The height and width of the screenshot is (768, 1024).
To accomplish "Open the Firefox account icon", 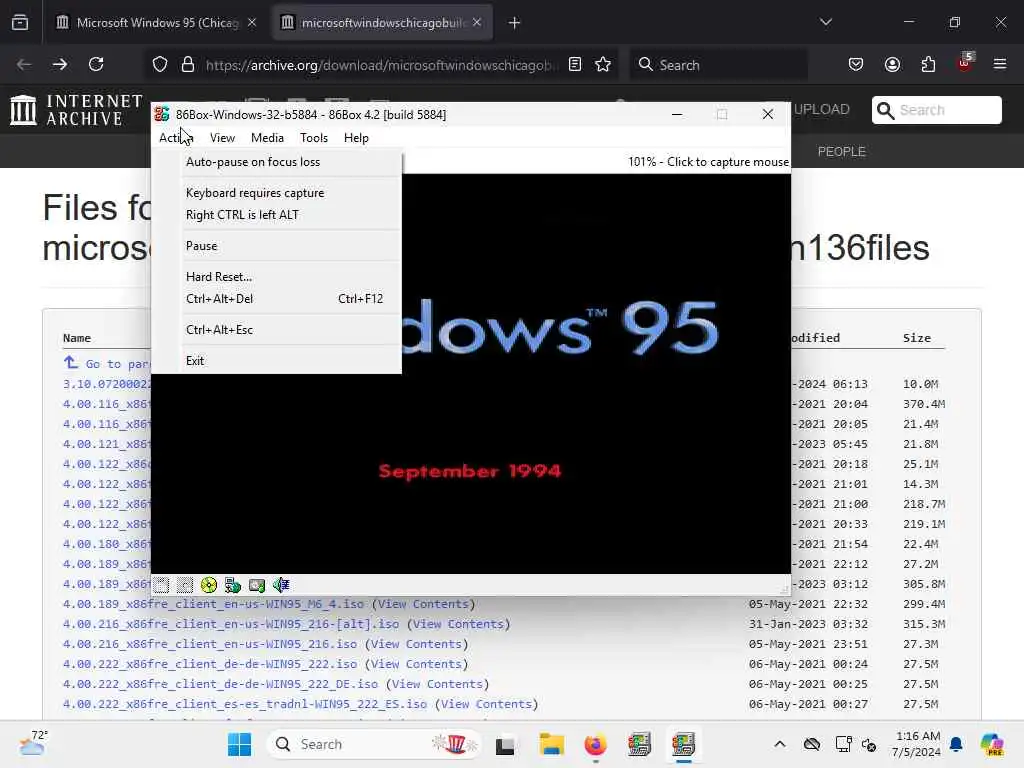I will click(892, 65).
